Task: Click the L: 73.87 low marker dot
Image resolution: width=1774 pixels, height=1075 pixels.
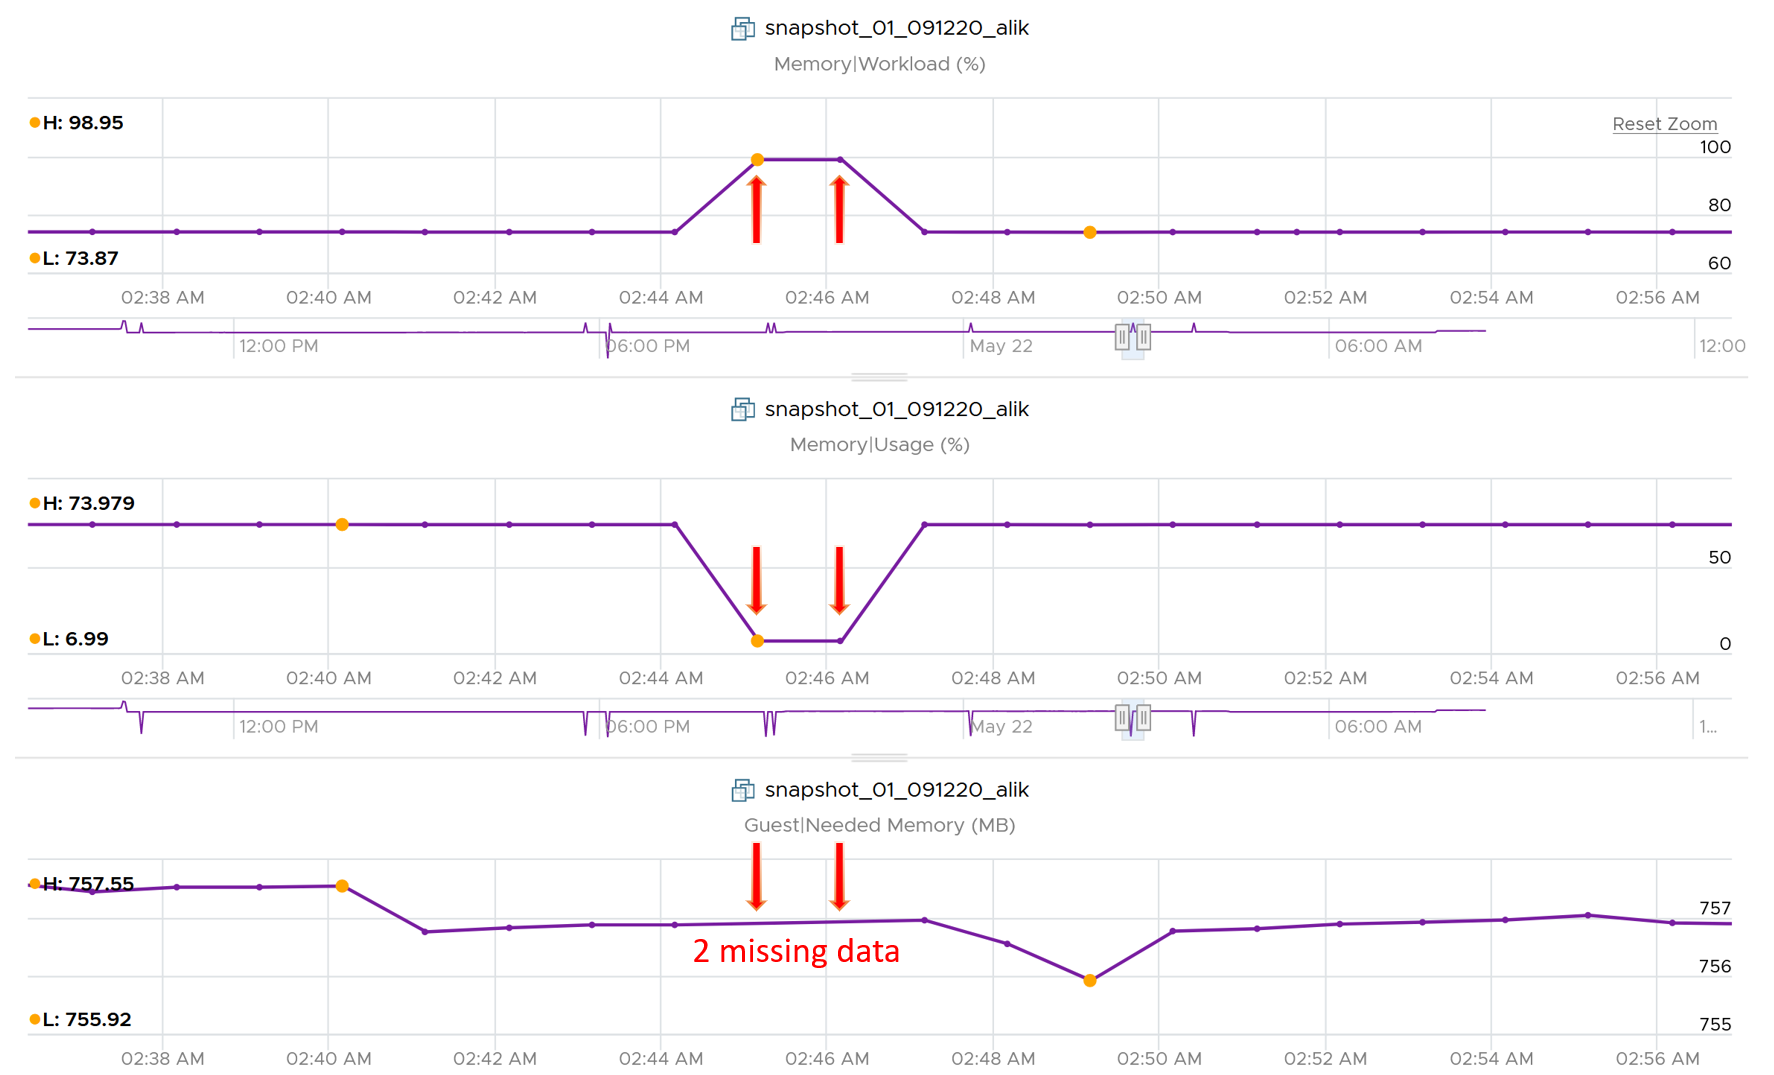Action: [35, 258]
